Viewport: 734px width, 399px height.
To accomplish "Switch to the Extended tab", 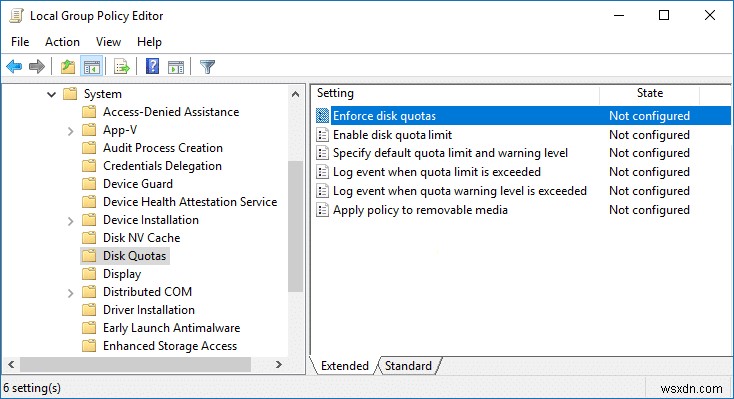I will [x=345, y=366].
